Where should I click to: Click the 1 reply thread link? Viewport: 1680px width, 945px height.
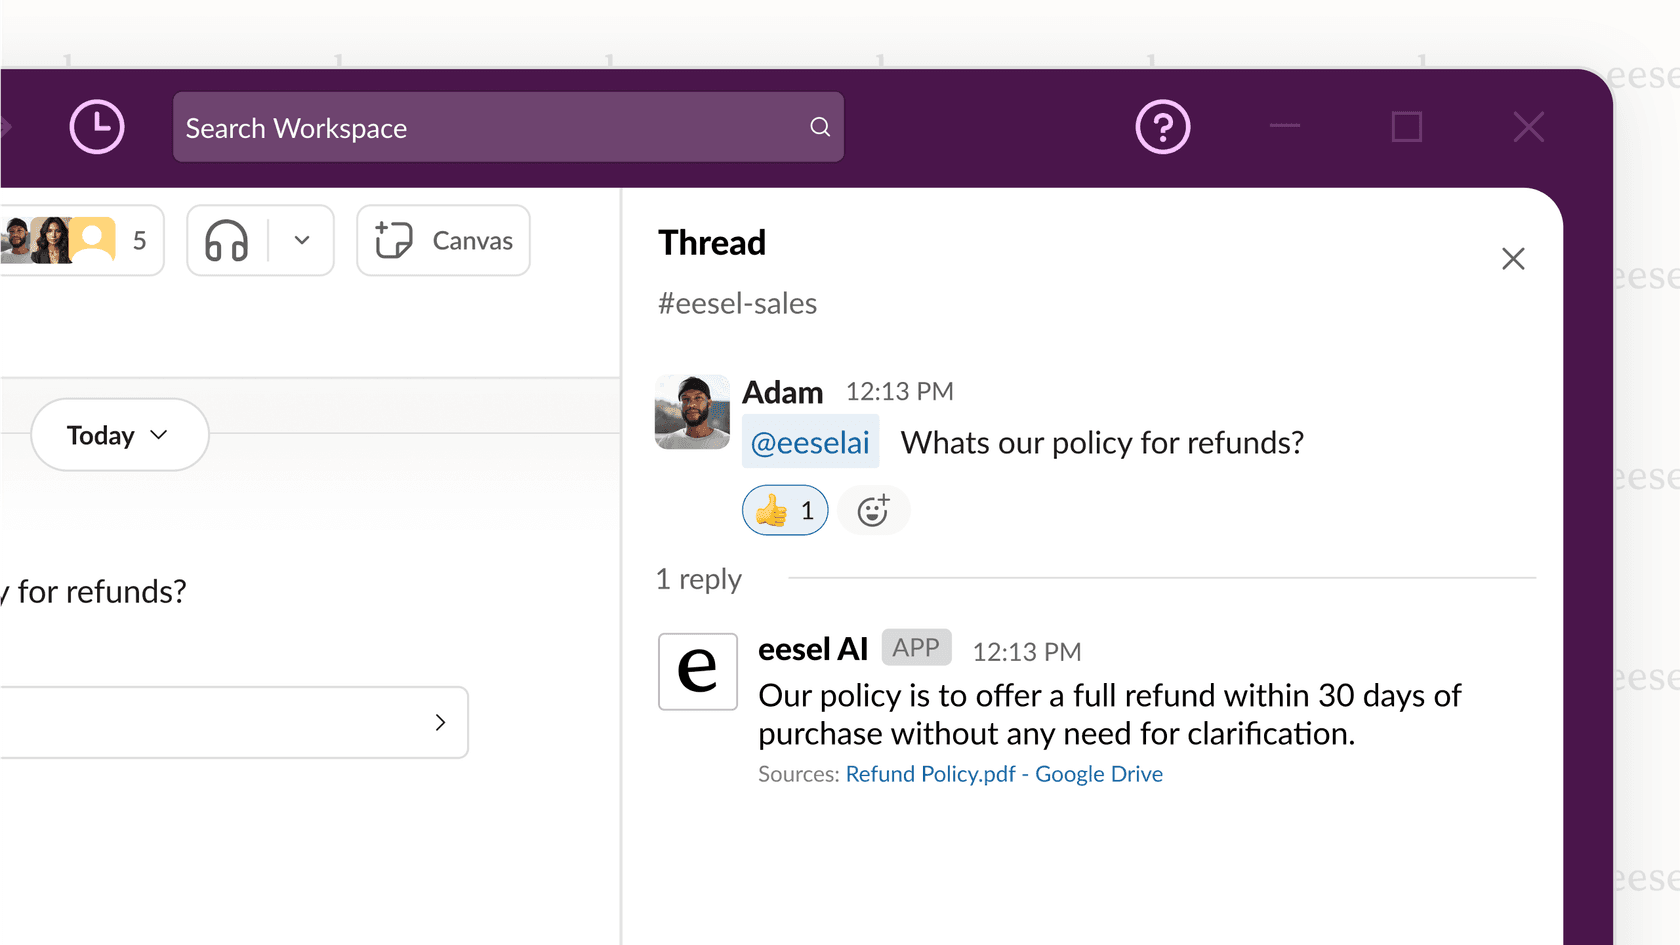698,578
